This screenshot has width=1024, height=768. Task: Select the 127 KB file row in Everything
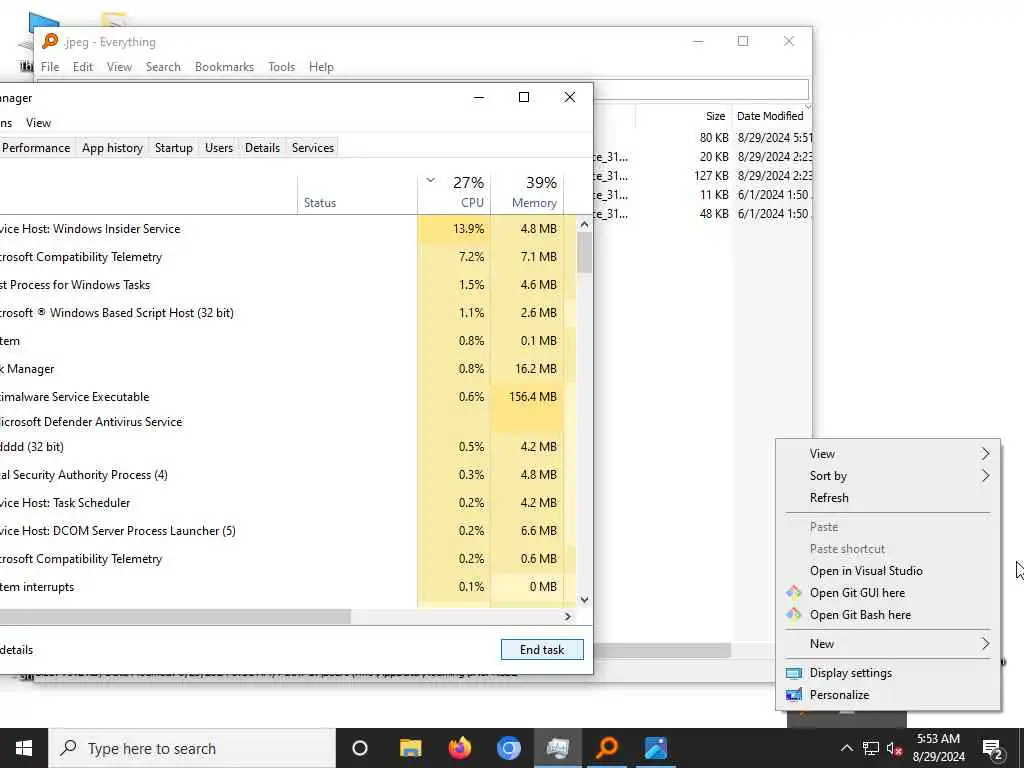click(x=702, y=176)
